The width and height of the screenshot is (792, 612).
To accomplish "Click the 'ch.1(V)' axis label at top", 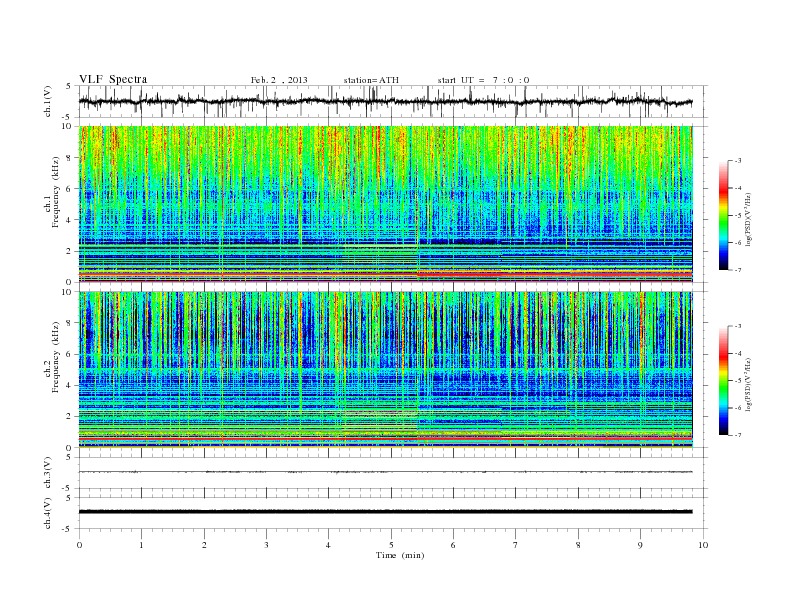I will [x=48, y=101].
